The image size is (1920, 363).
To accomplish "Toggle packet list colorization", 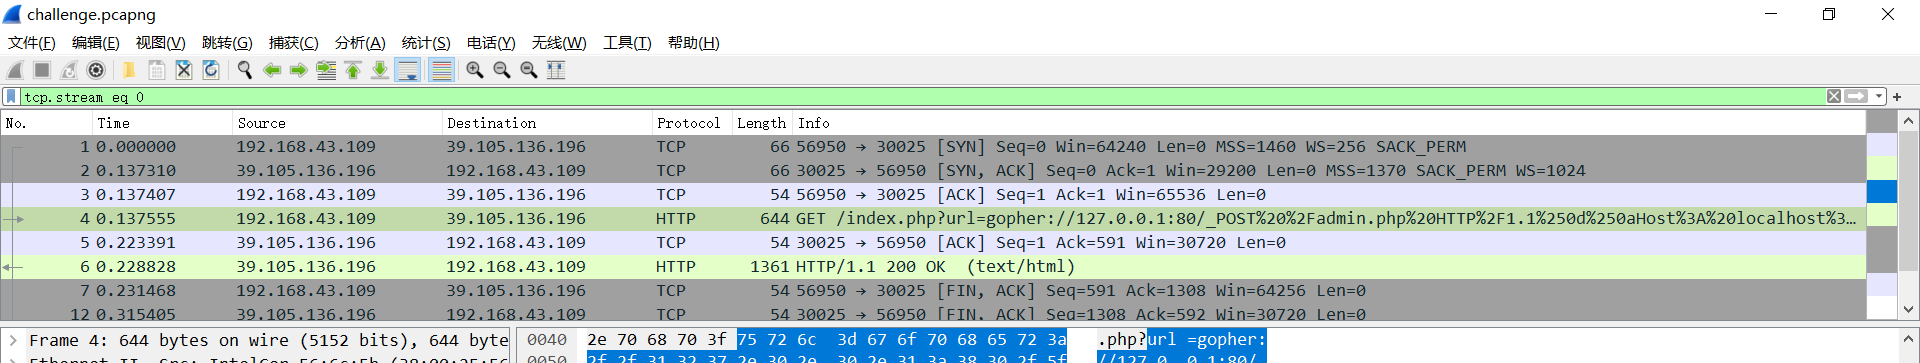I will [441, 70].
